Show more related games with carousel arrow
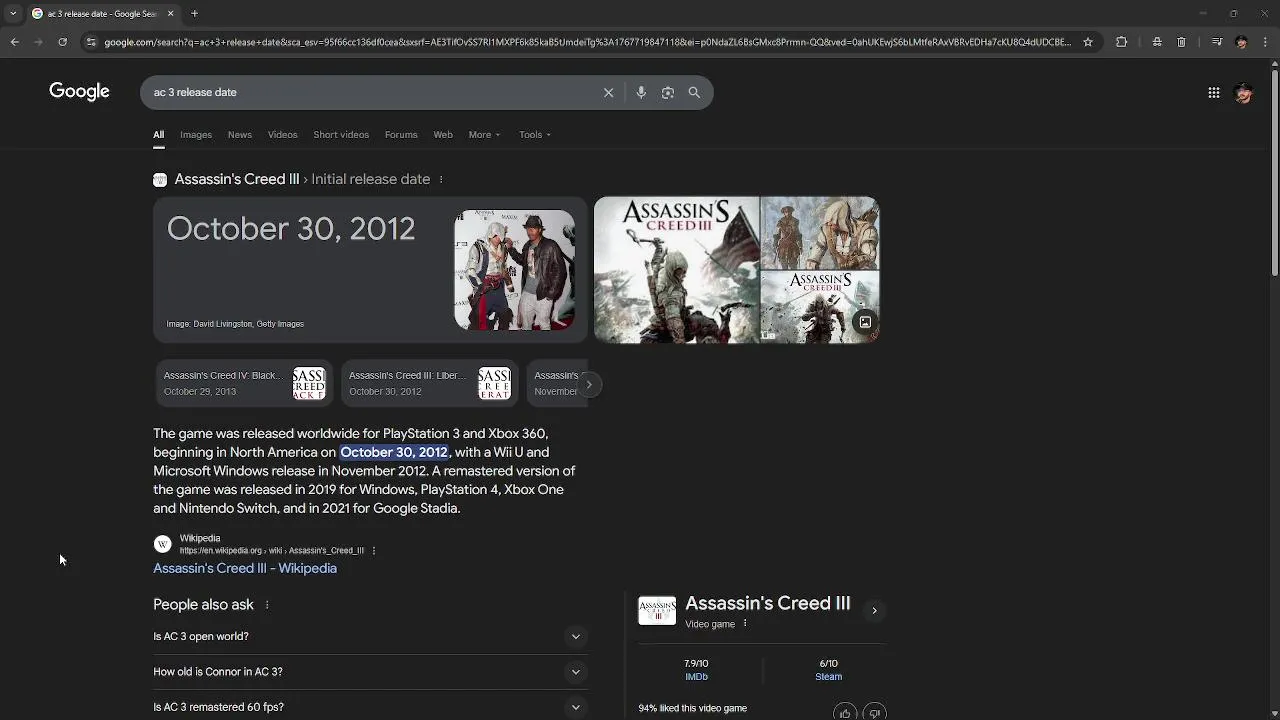Image resolution: width=1280 pixels, height=720 pixels. coord(589,384)
